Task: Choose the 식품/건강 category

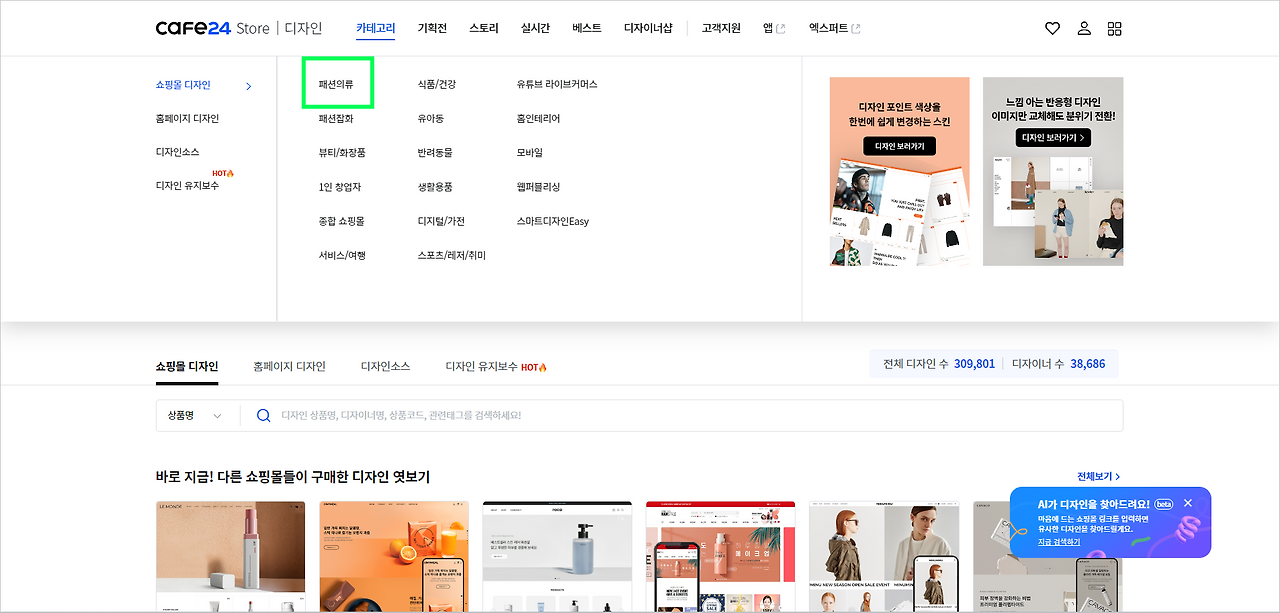Action: (437, 84)
